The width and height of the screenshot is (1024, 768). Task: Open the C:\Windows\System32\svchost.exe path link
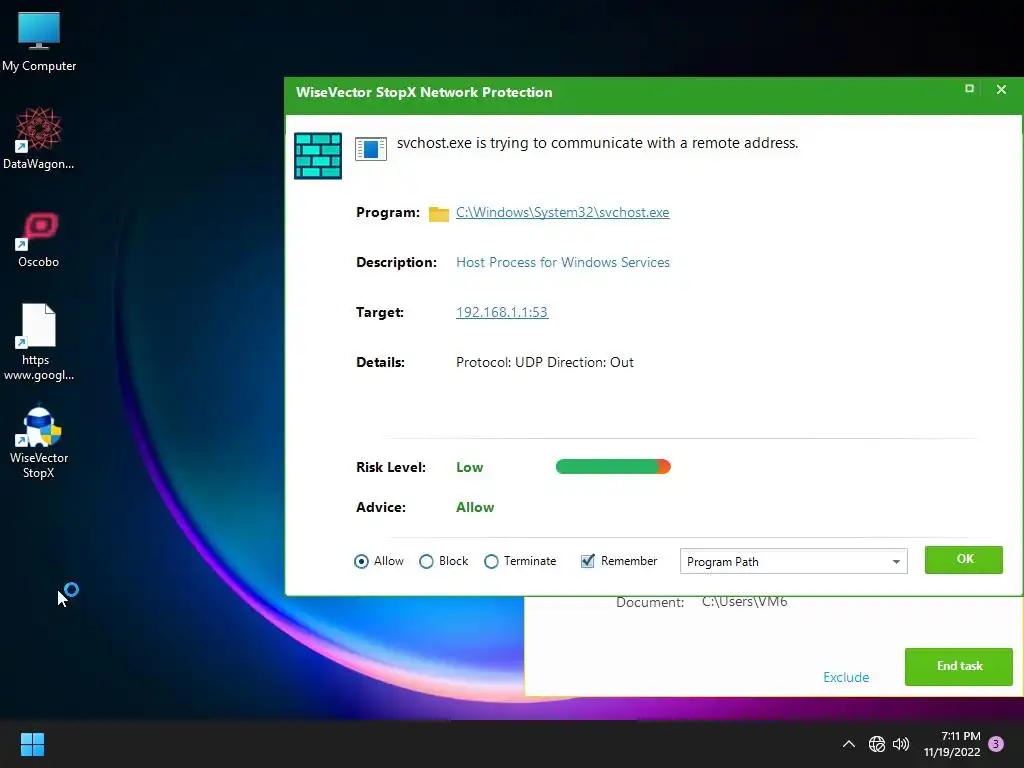[562, 212]
